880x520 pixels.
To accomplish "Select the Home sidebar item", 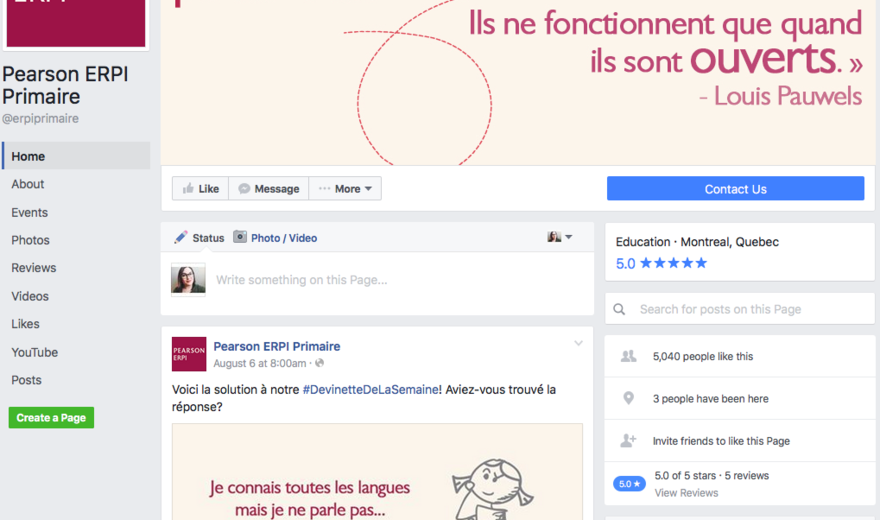I will (76, 156).
